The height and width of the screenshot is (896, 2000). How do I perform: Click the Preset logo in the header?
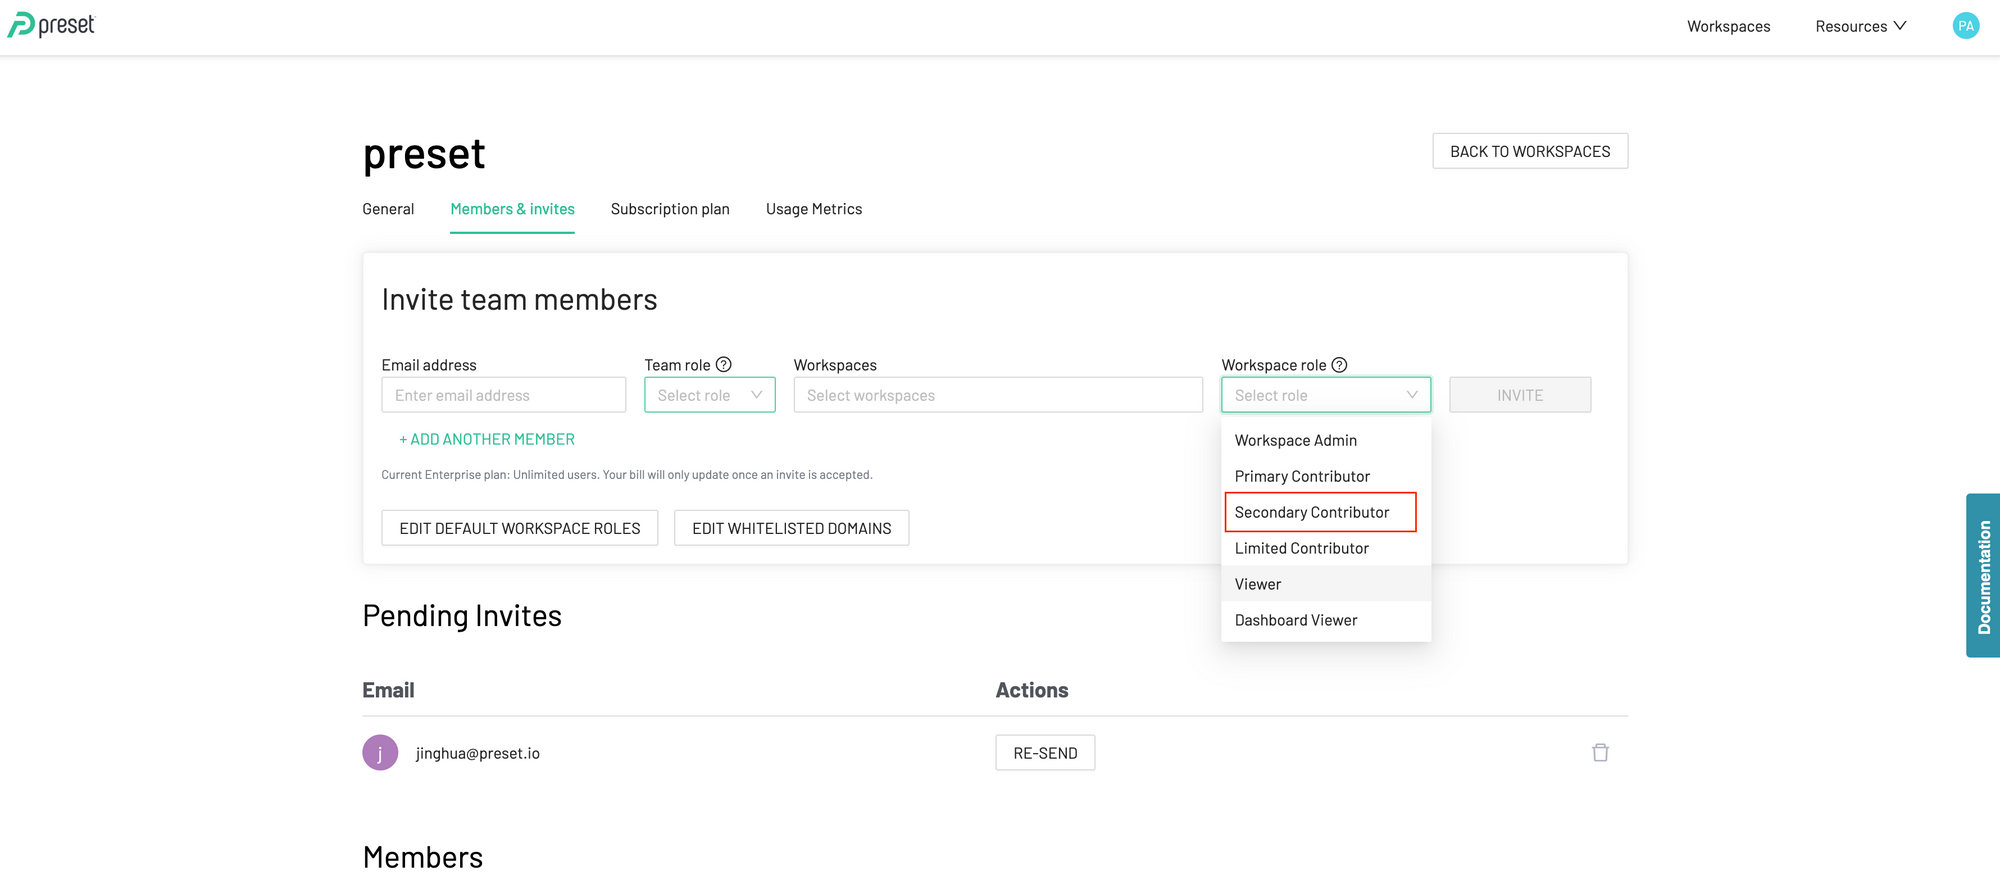coord(51,25)
